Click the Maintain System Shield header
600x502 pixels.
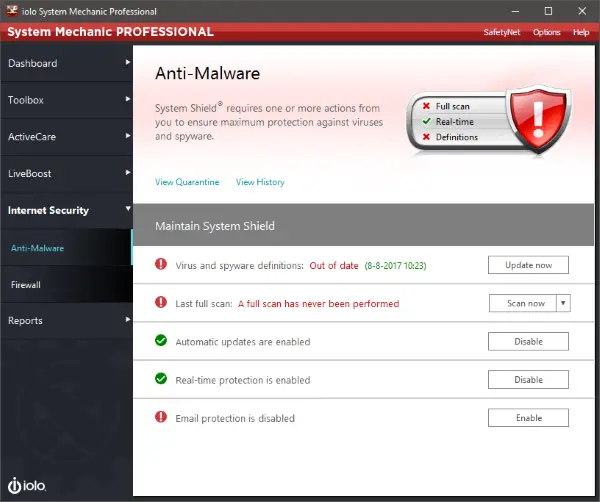click(364, 225)
